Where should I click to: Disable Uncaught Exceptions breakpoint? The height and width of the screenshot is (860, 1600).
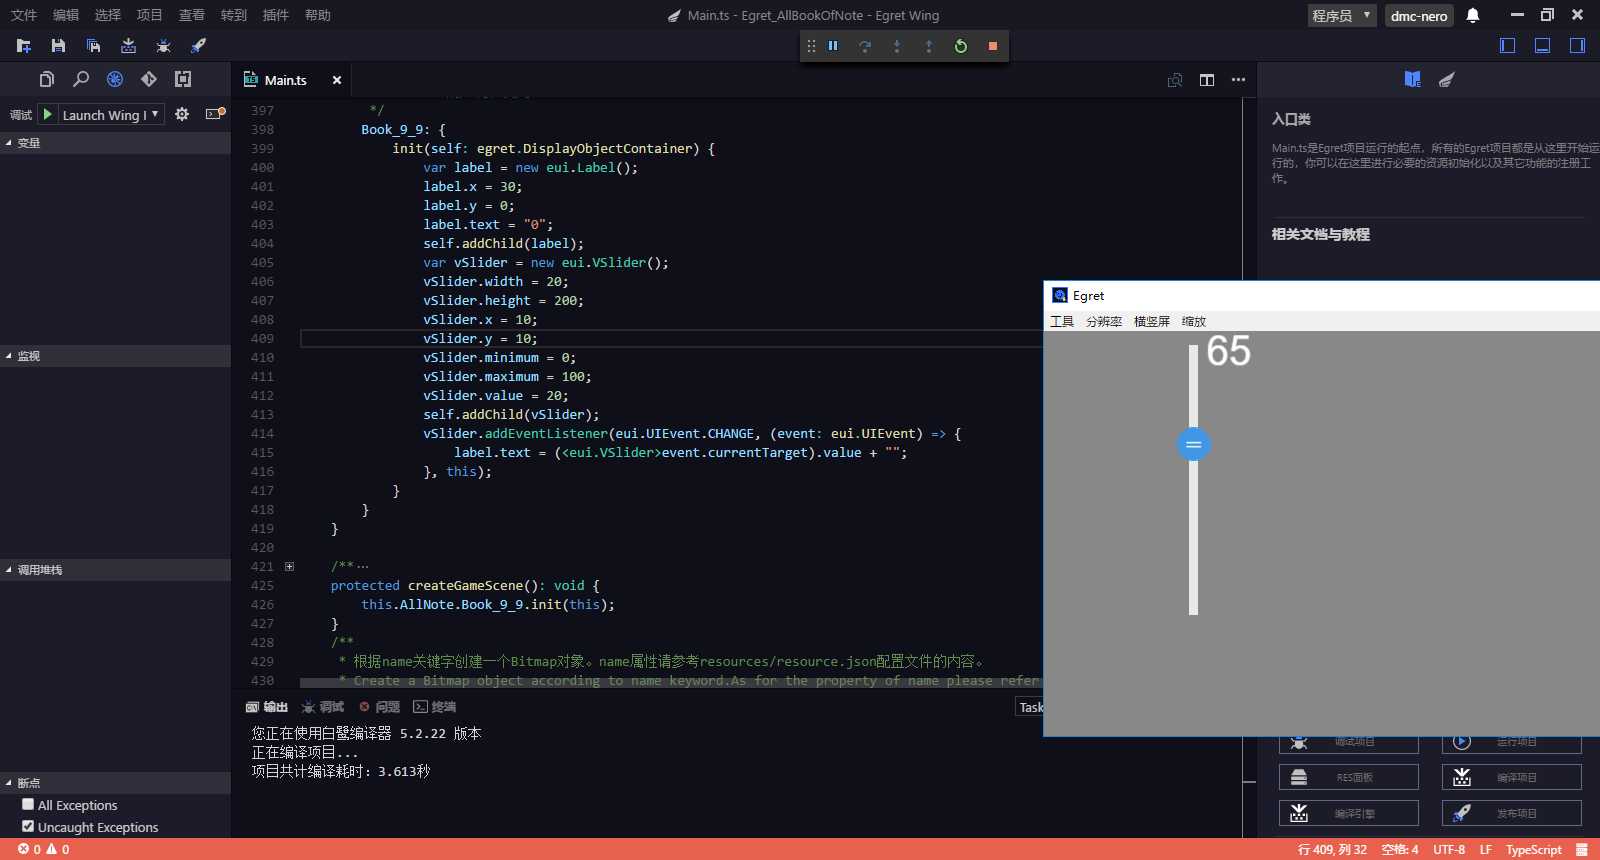28,826
